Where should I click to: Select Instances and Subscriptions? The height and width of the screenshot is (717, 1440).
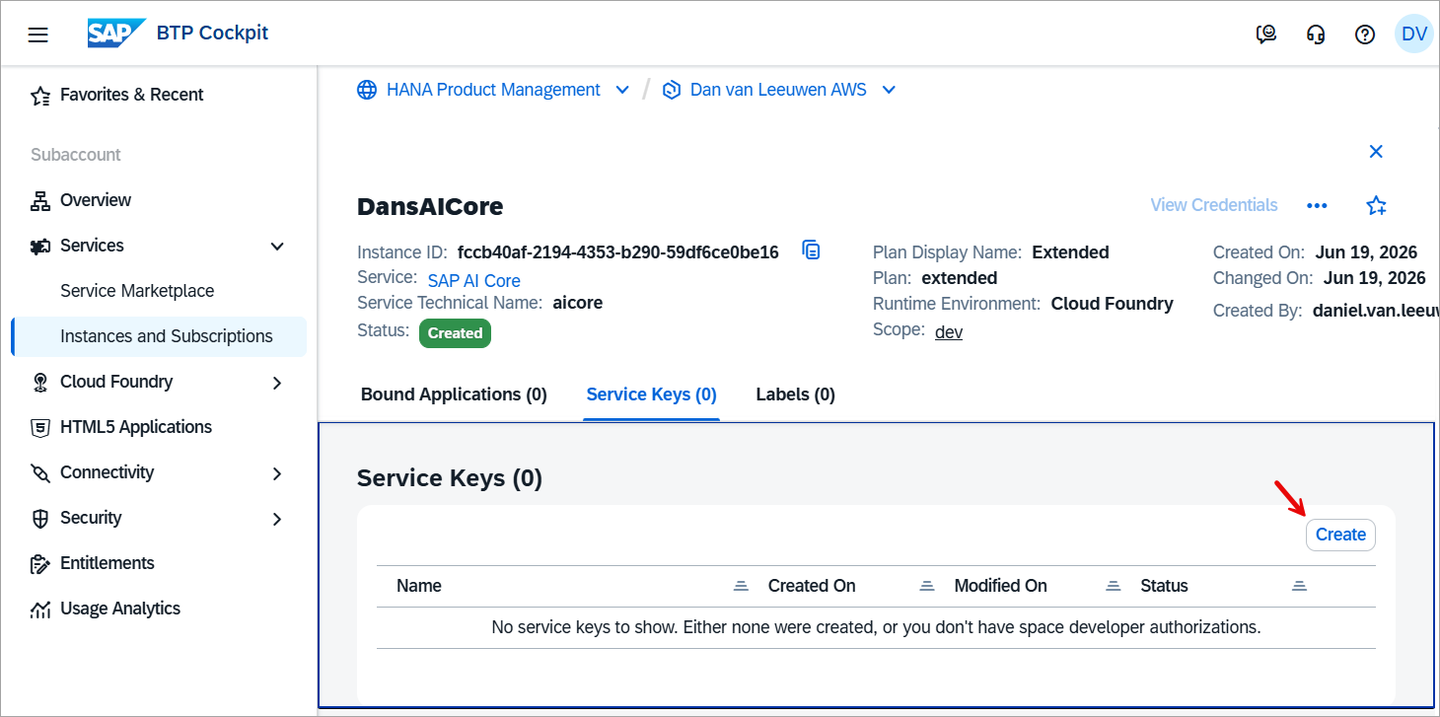pyautogui.click(x=159, y=336)
